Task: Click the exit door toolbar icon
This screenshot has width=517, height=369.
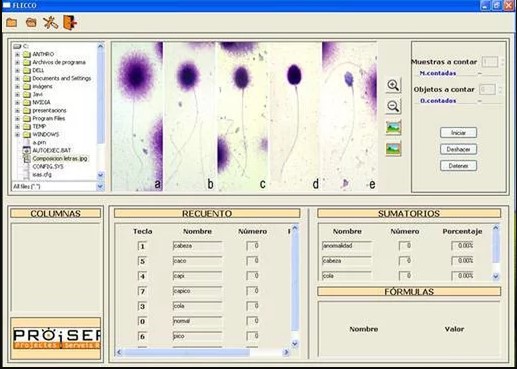Action: coord(70,23)
